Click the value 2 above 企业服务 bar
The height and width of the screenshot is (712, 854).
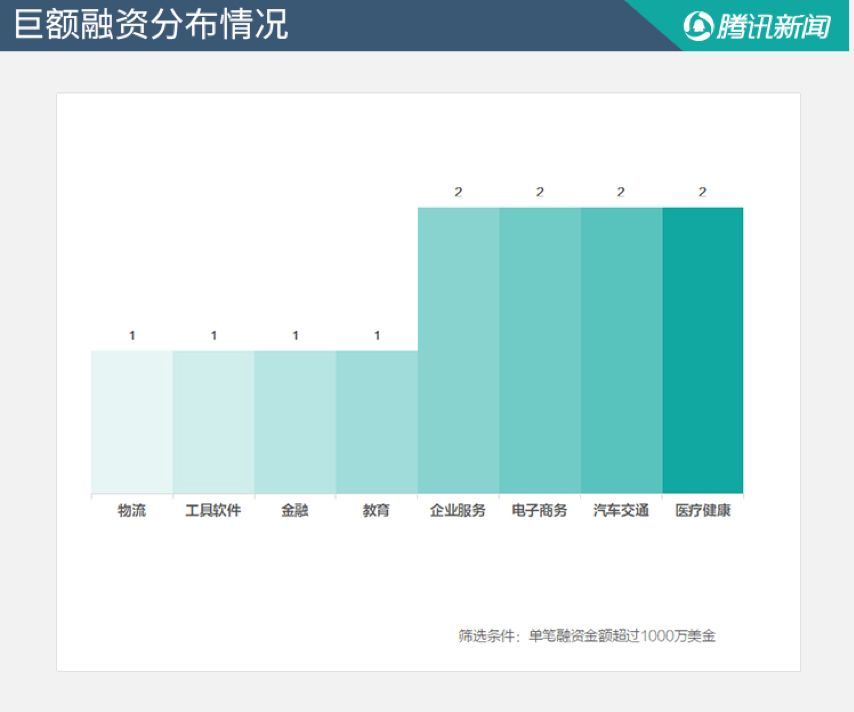tap(458, 192)
